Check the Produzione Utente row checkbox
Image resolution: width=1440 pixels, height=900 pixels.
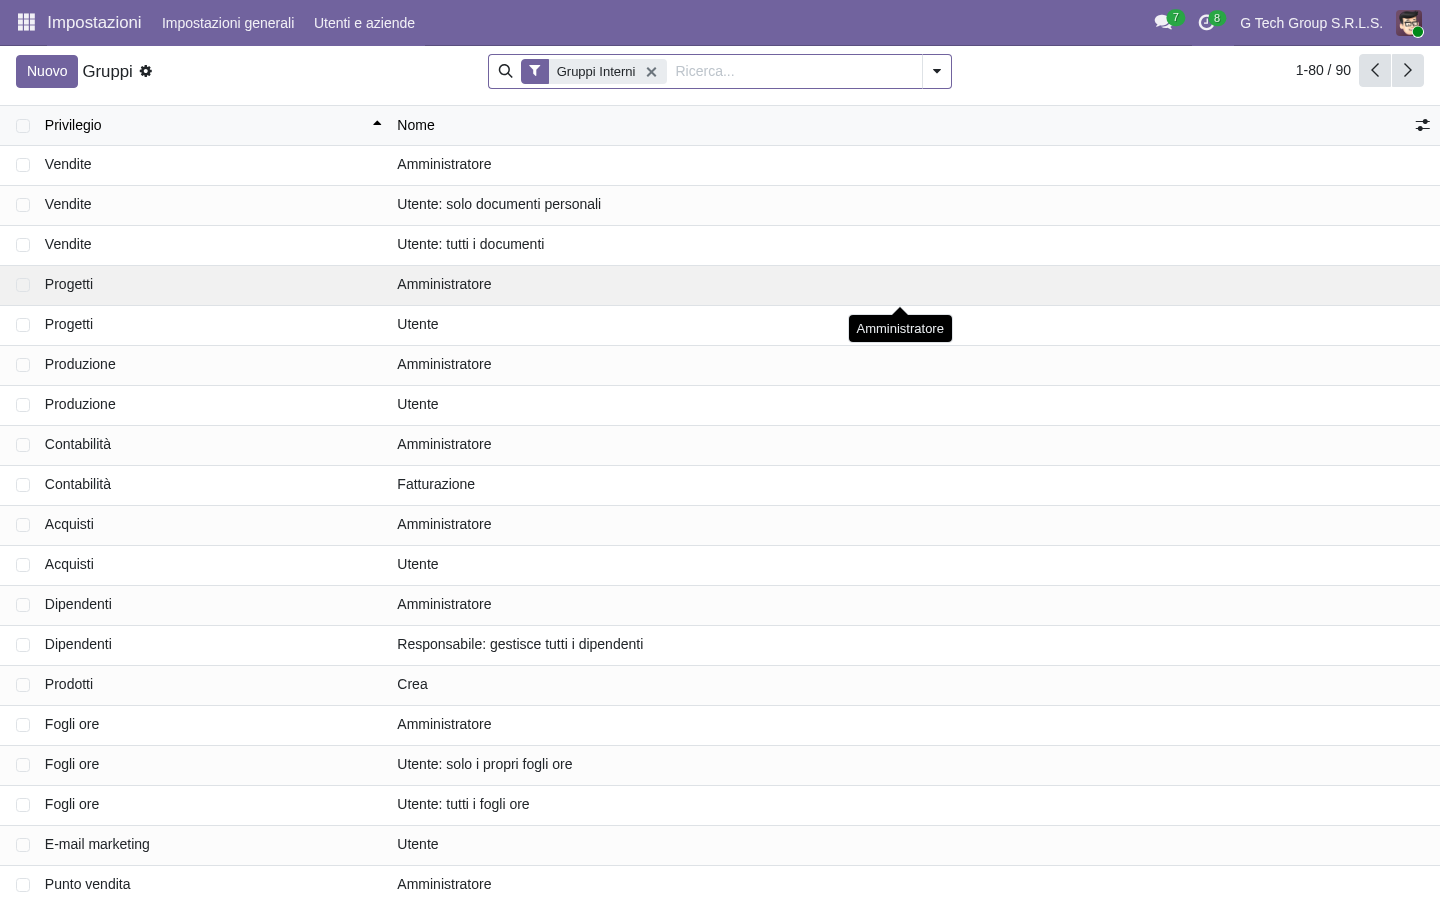click(x=23, y=405)
